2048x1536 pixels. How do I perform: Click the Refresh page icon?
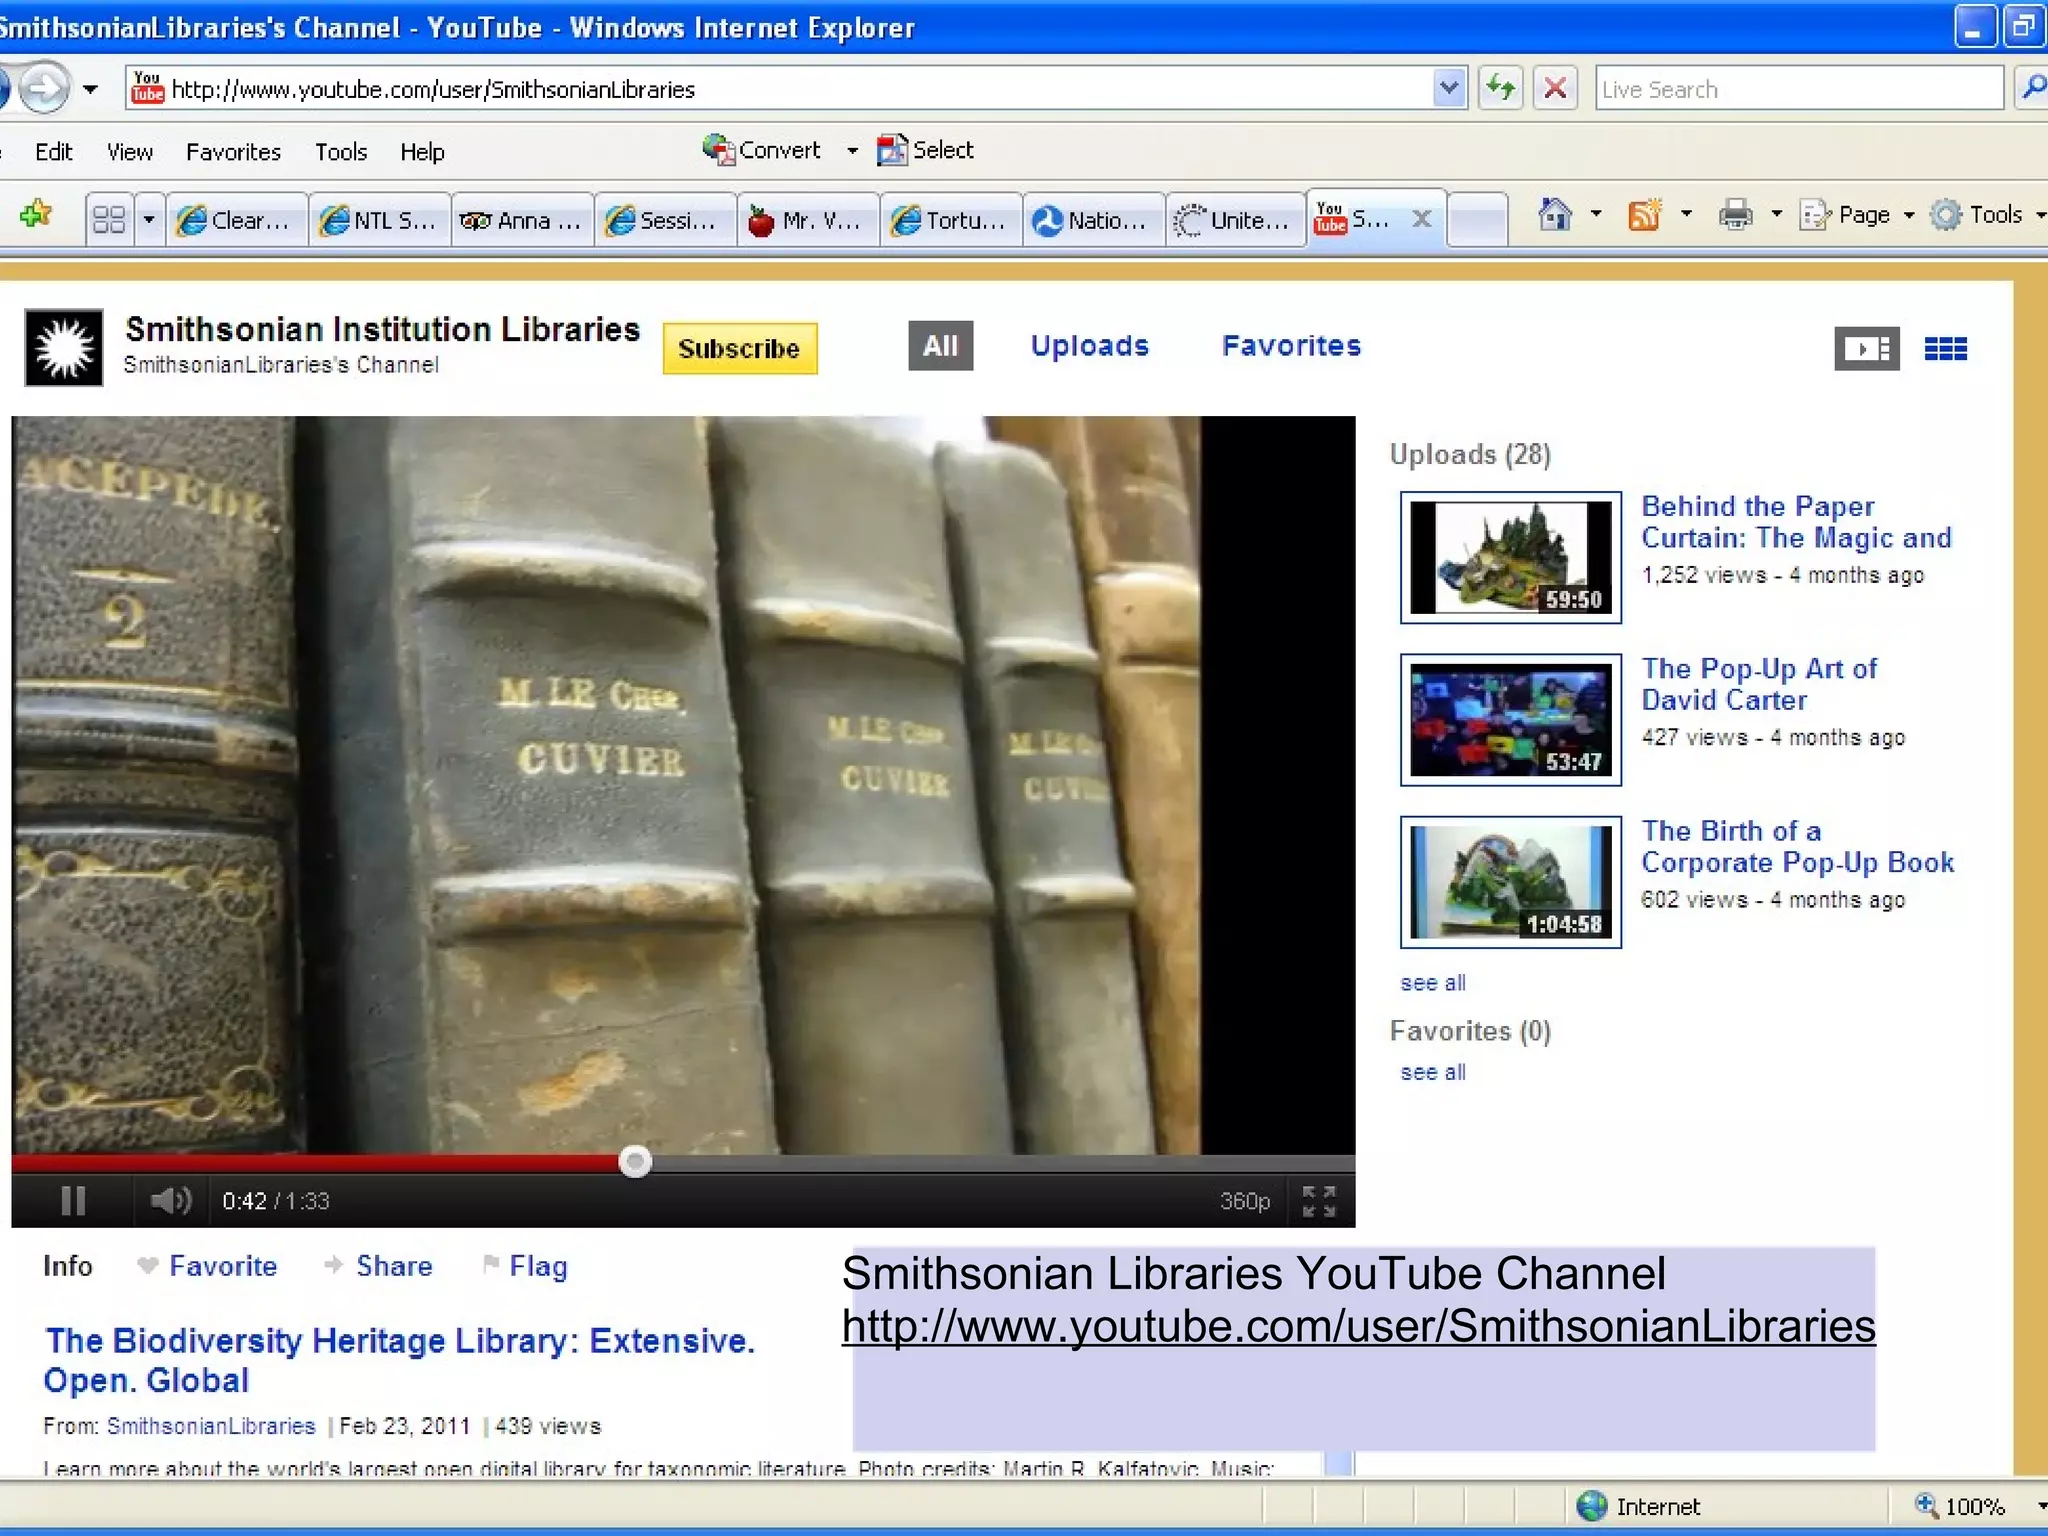[1501, 89]
